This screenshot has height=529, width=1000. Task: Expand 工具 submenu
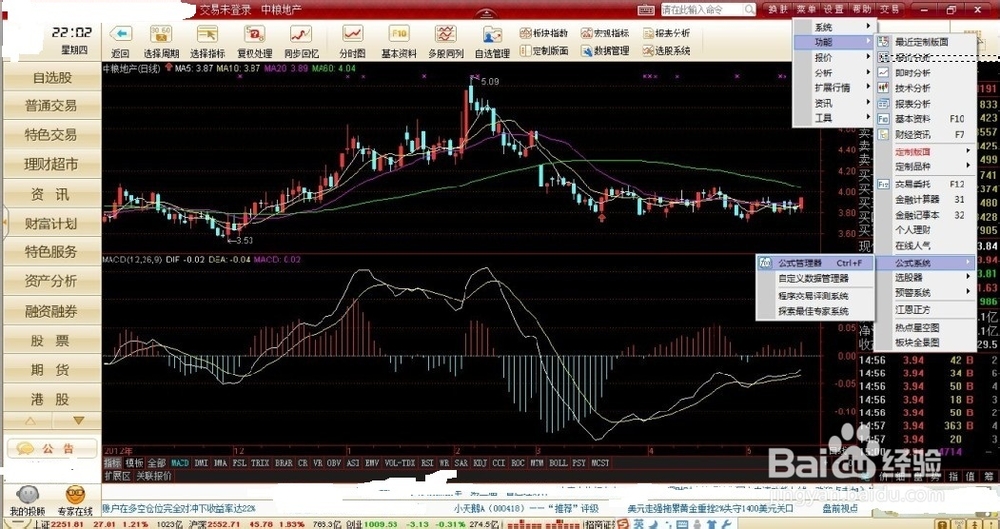pos(834,119)
